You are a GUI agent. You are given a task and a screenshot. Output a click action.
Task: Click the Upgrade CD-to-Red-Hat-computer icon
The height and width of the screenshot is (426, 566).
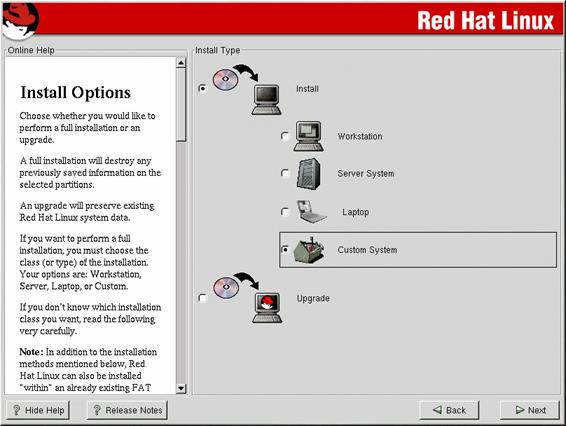pos(248,298)
